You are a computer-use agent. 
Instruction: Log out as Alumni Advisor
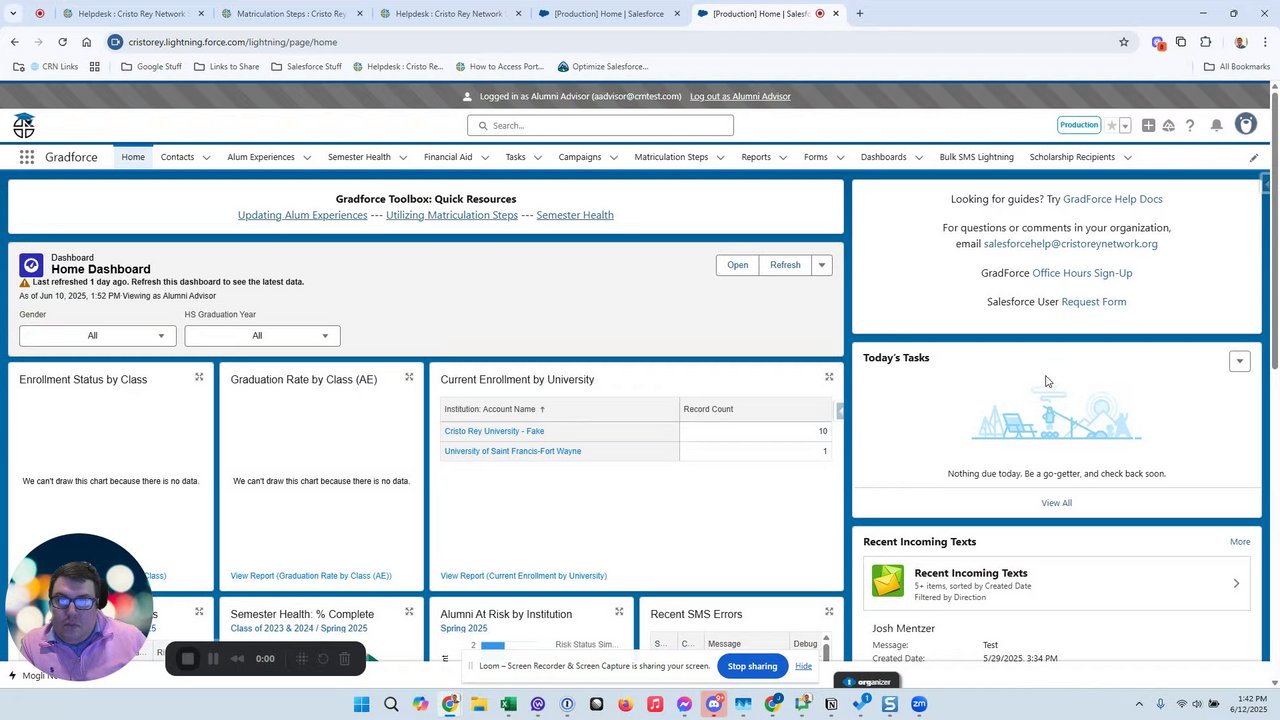tap(740, 96)
